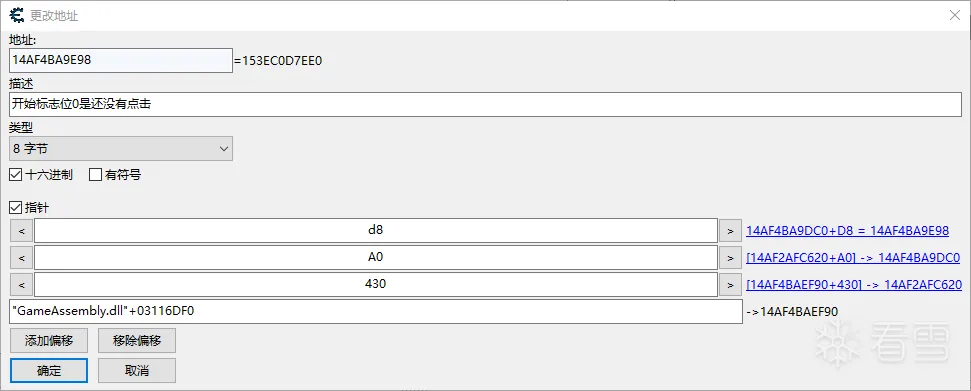Confirm with the 确定 button
This screenshot has width=971, height=391.
point(49,371)
